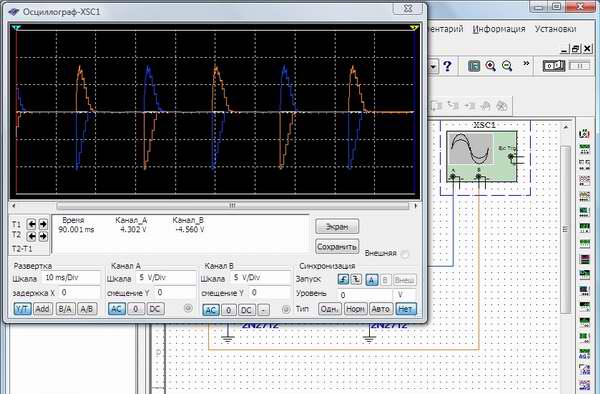Toggle Y/T timebase display mode
The image size is (600, 394).
coord(23,309)
